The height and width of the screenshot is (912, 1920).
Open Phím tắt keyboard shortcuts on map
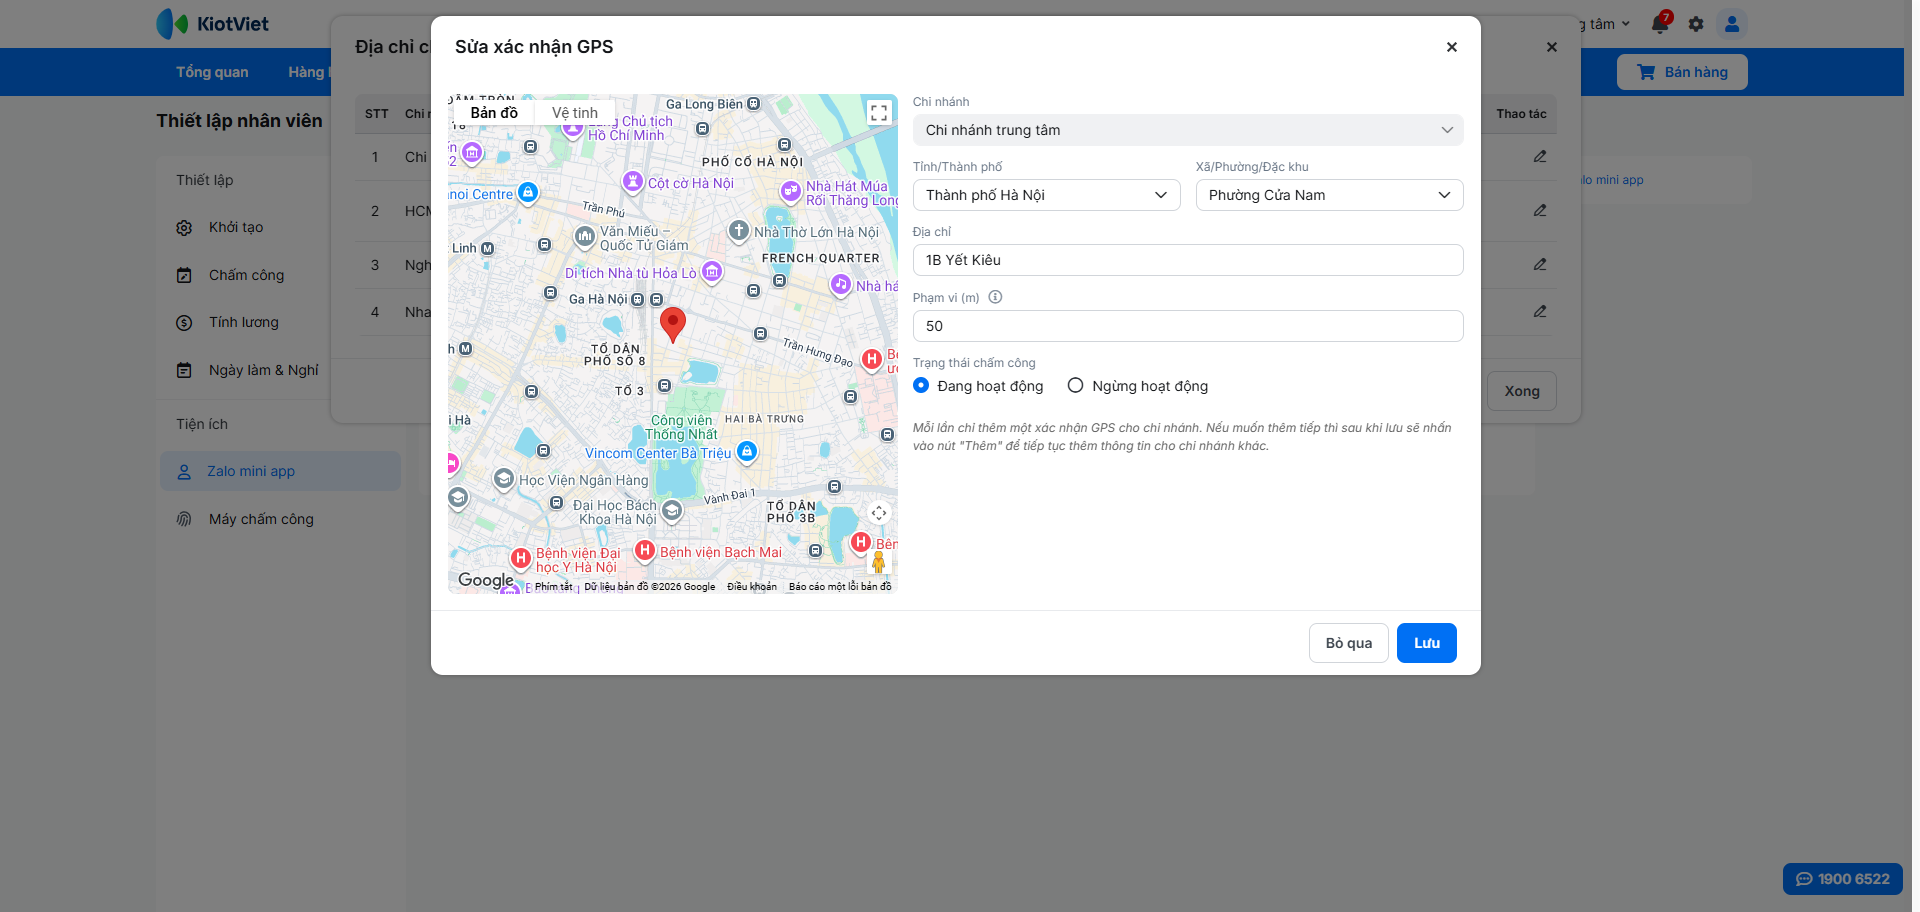click(553, 587)
